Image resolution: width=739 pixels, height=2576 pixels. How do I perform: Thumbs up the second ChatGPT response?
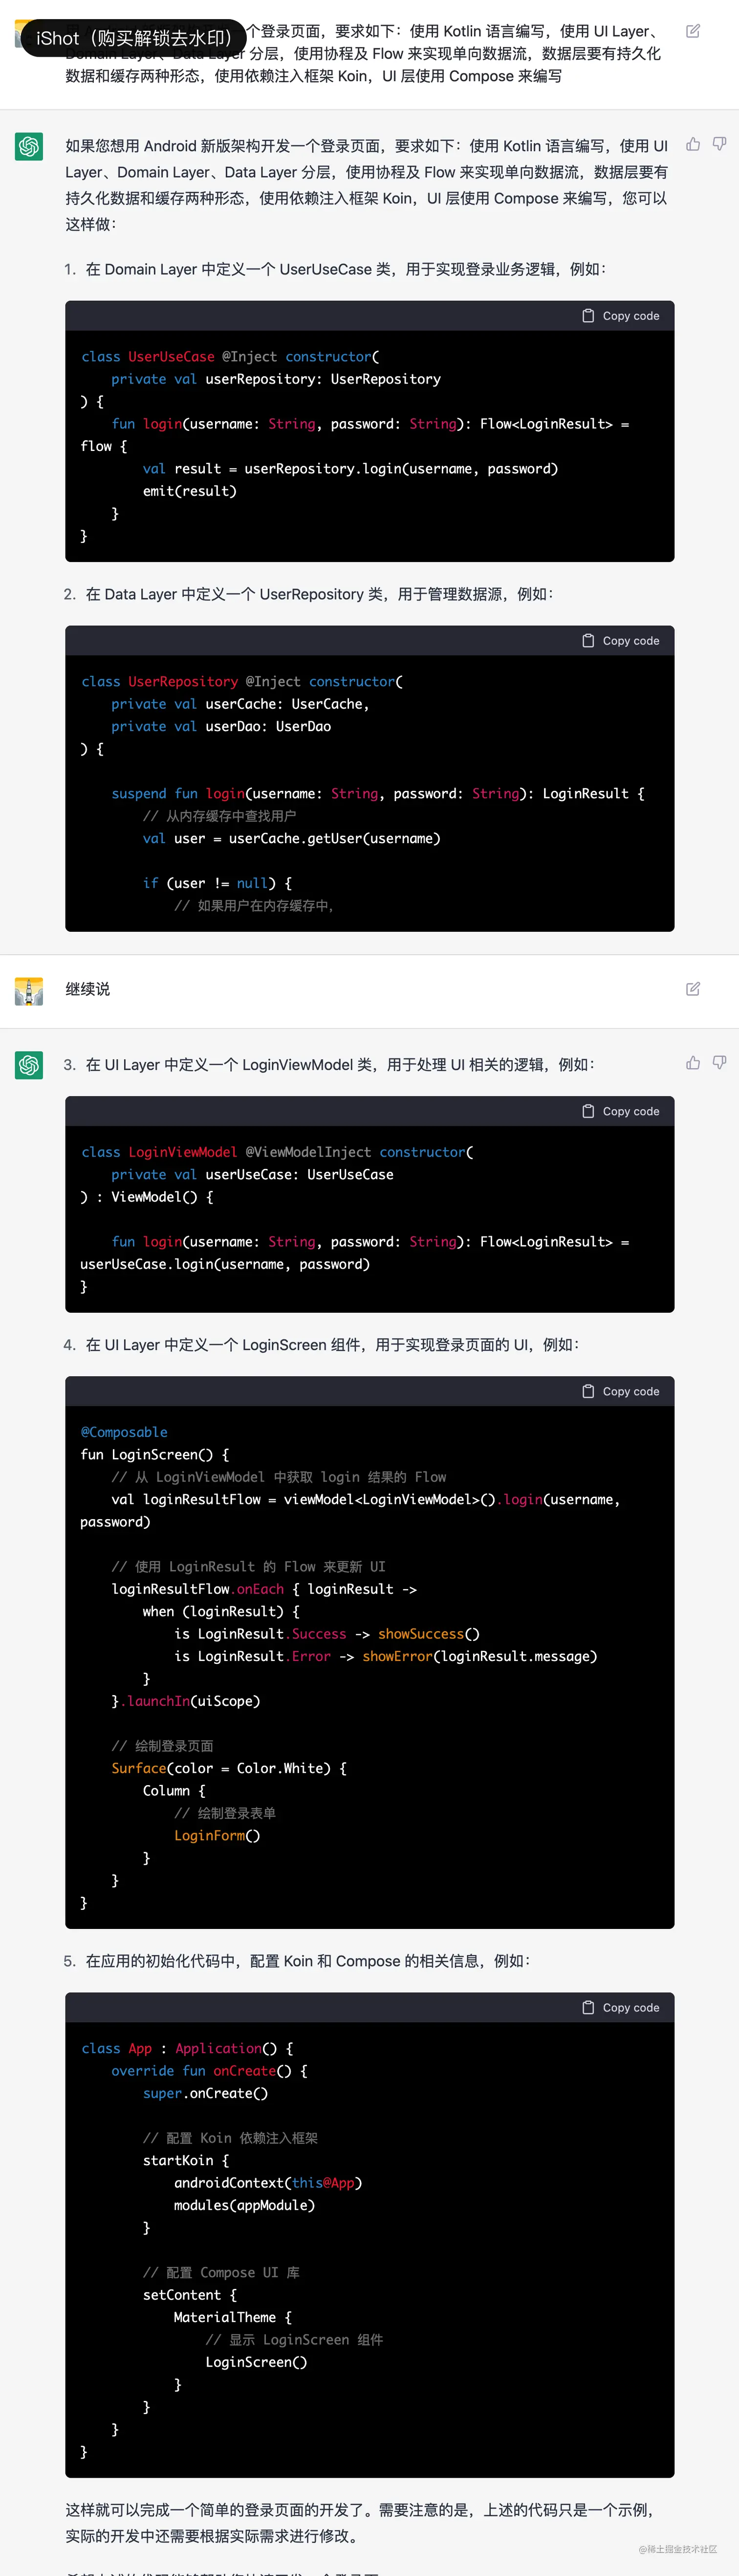click(692, 1062)
